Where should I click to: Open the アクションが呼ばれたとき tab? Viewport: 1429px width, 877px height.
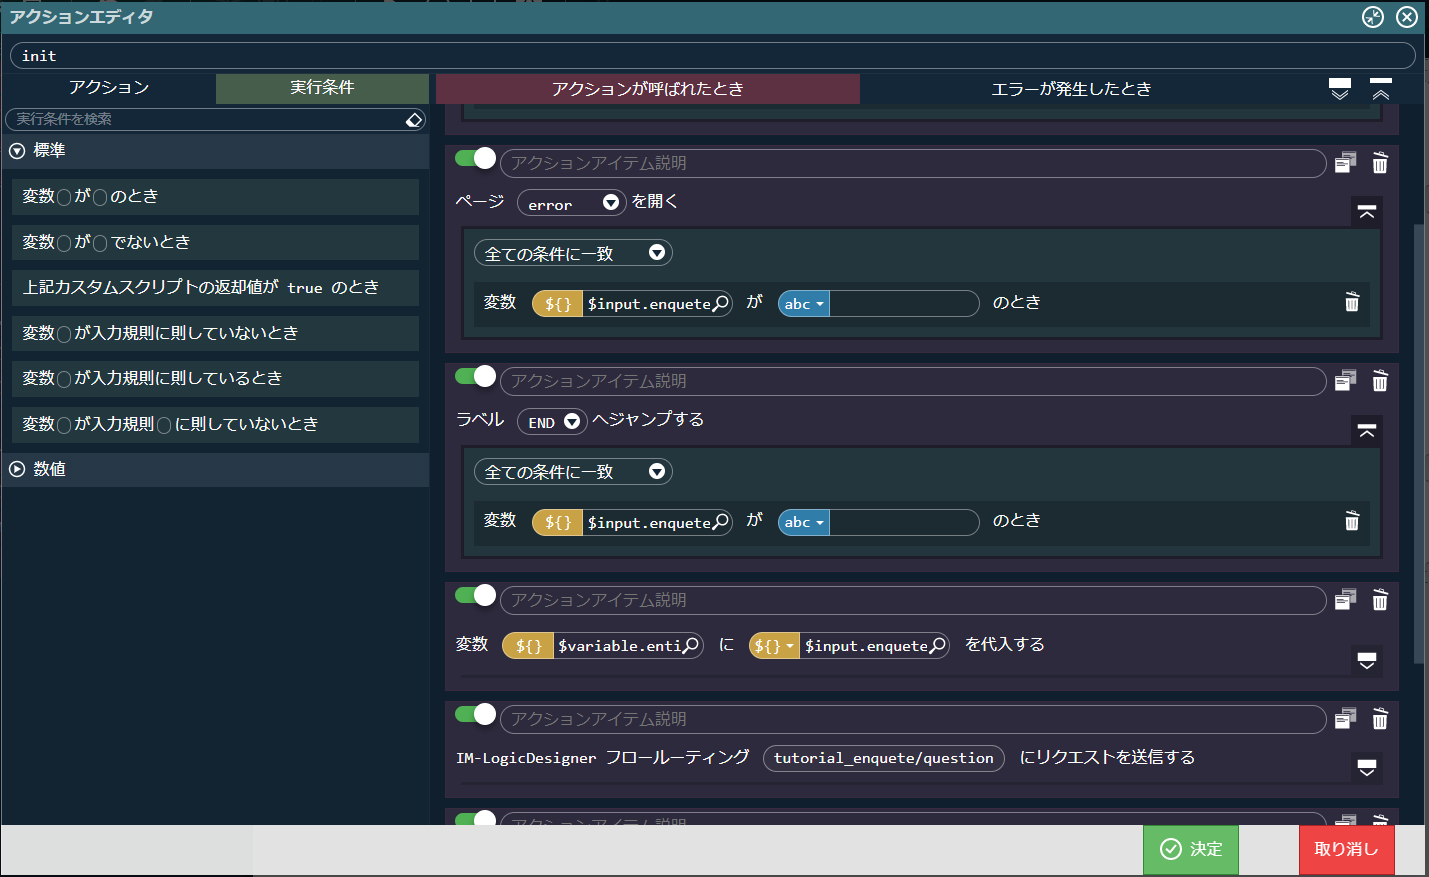[648, 89]
